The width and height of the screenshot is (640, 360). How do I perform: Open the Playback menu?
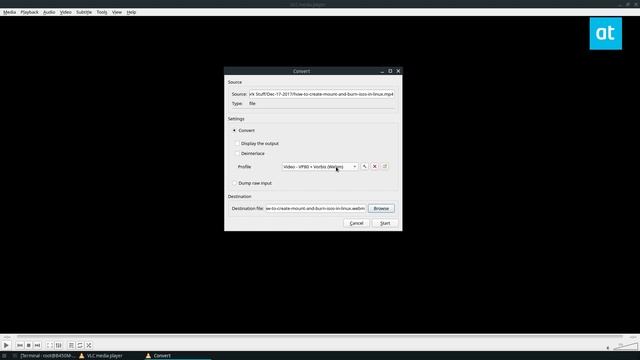point(29,12)
